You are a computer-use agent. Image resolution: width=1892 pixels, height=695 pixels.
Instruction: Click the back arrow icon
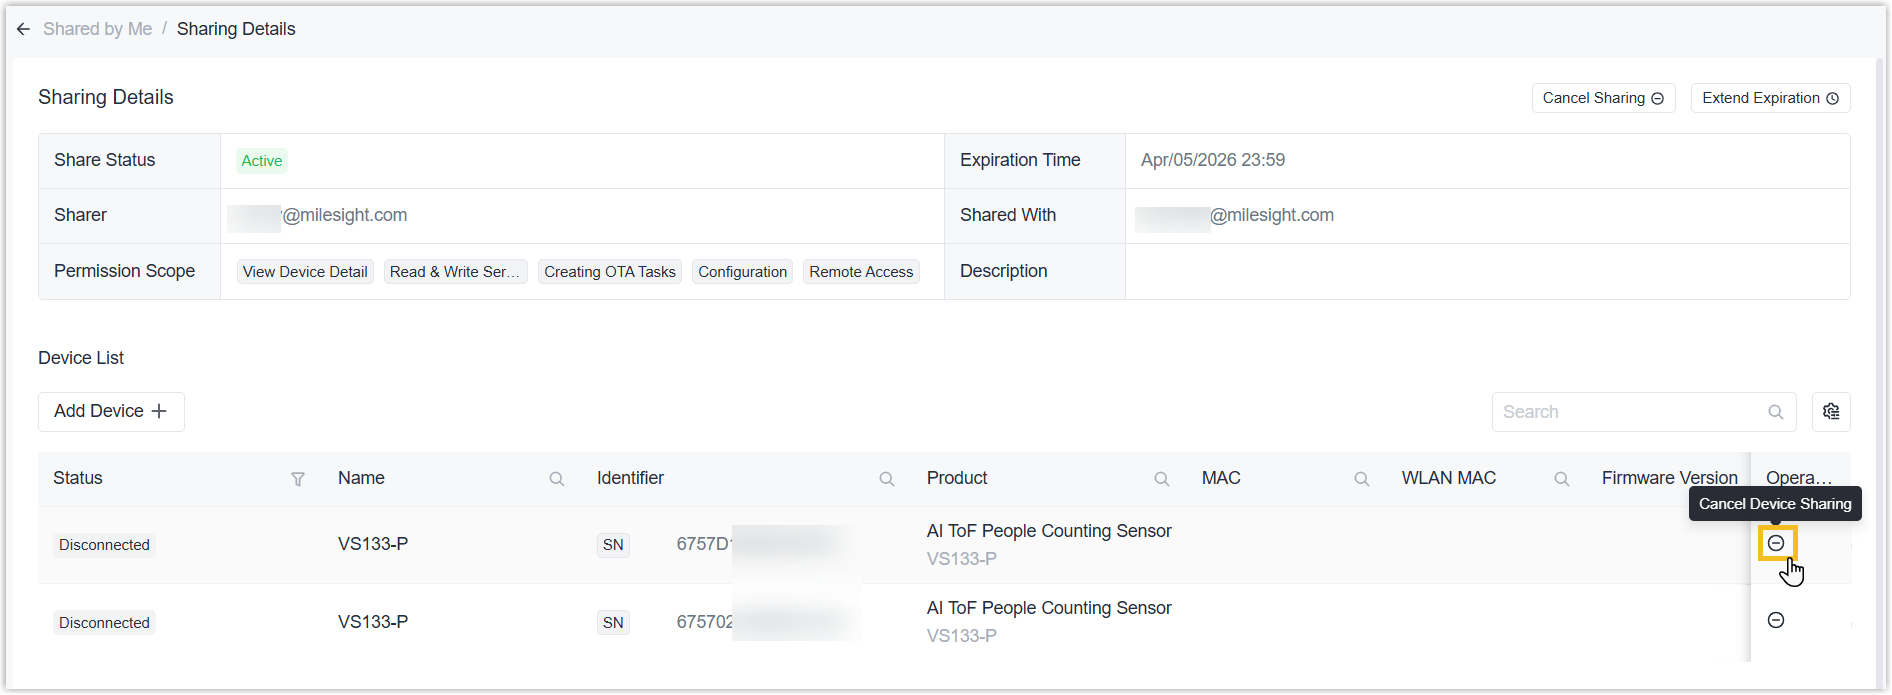23,29
